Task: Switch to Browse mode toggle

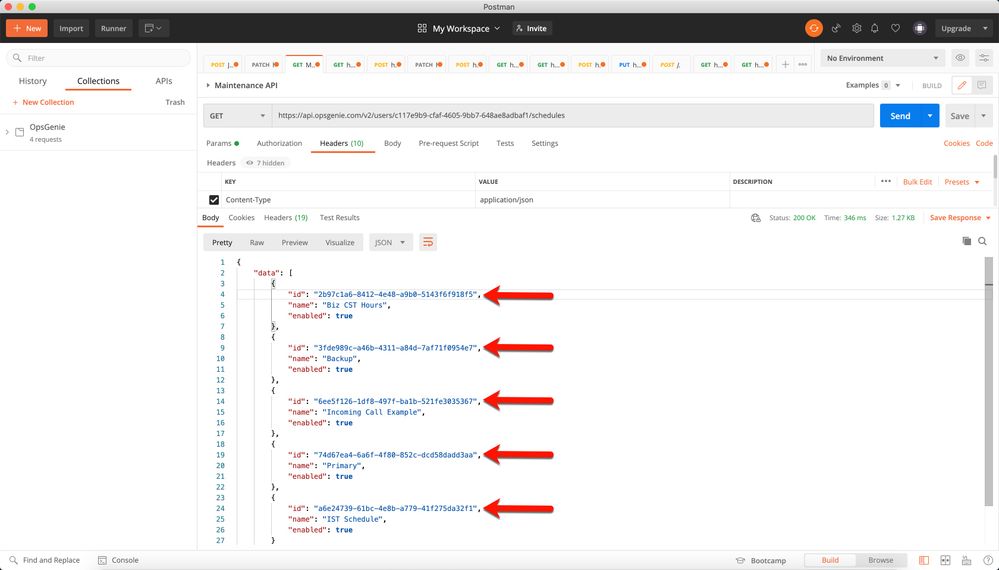Action: point(881,560)
